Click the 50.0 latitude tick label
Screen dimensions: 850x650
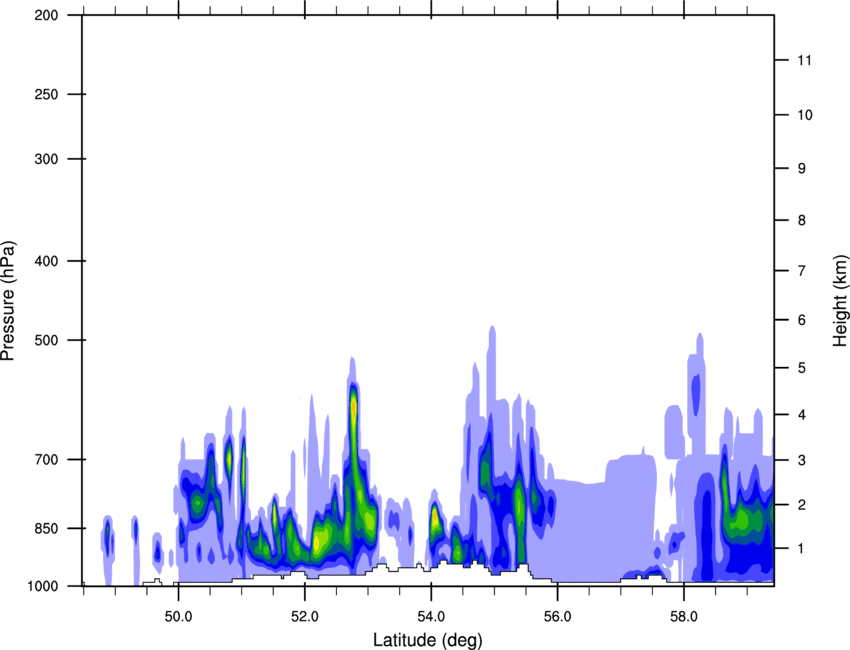click(x=178, y=617)
